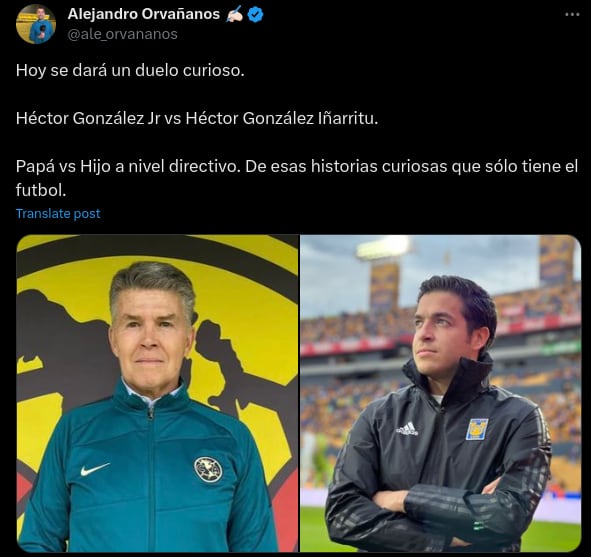Open the left photo with the teal jacket

[158, 393]
